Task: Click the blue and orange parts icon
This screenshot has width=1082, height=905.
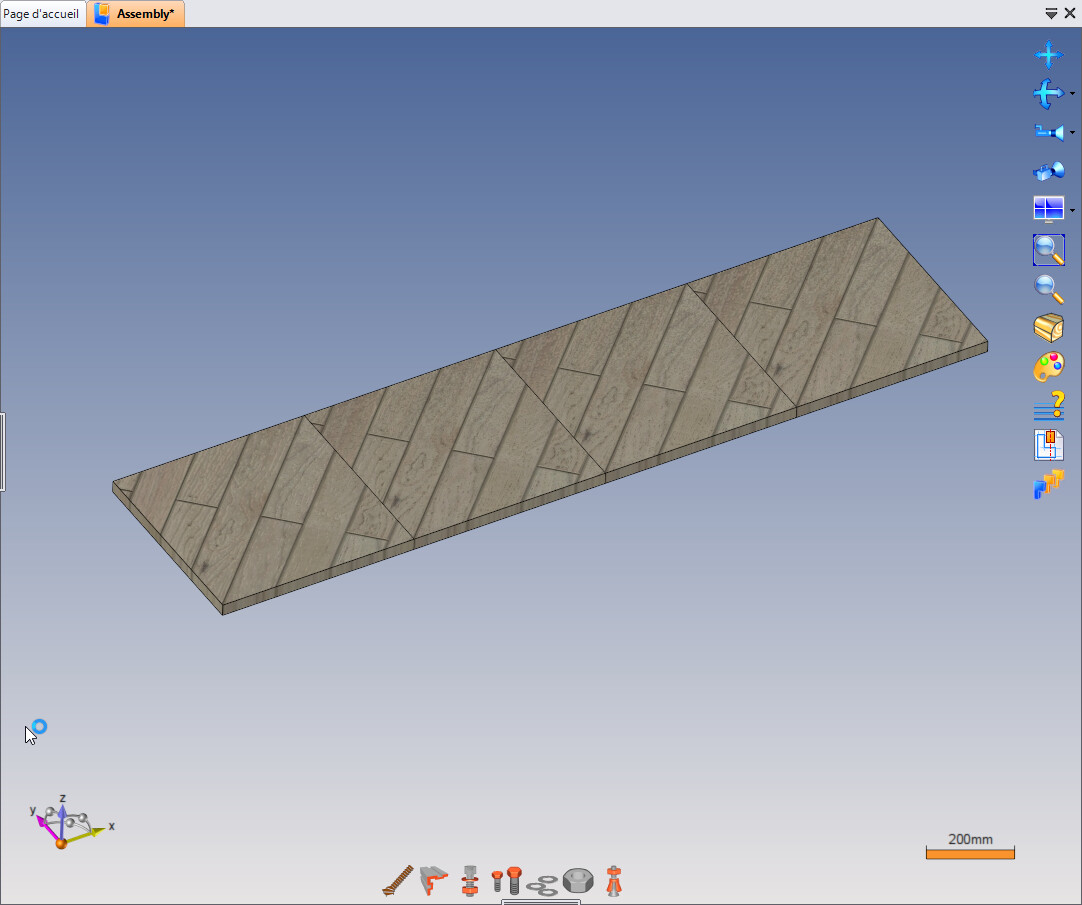Action: coord(1049,484)
